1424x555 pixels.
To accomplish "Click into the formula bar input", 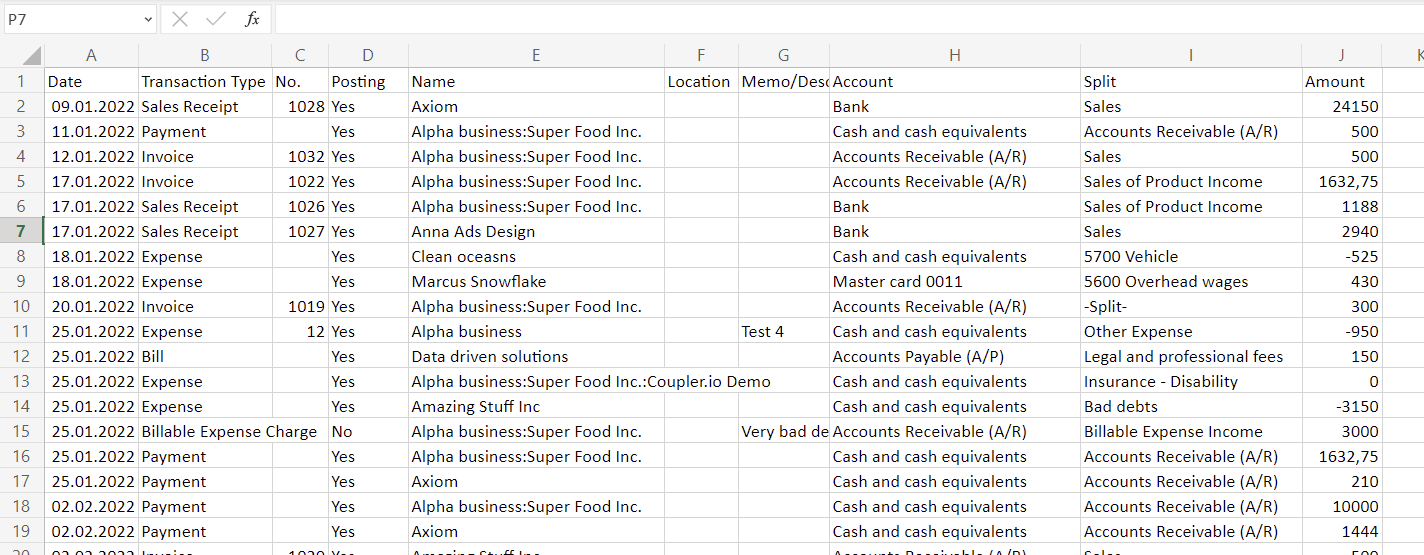I will [848, 19].
